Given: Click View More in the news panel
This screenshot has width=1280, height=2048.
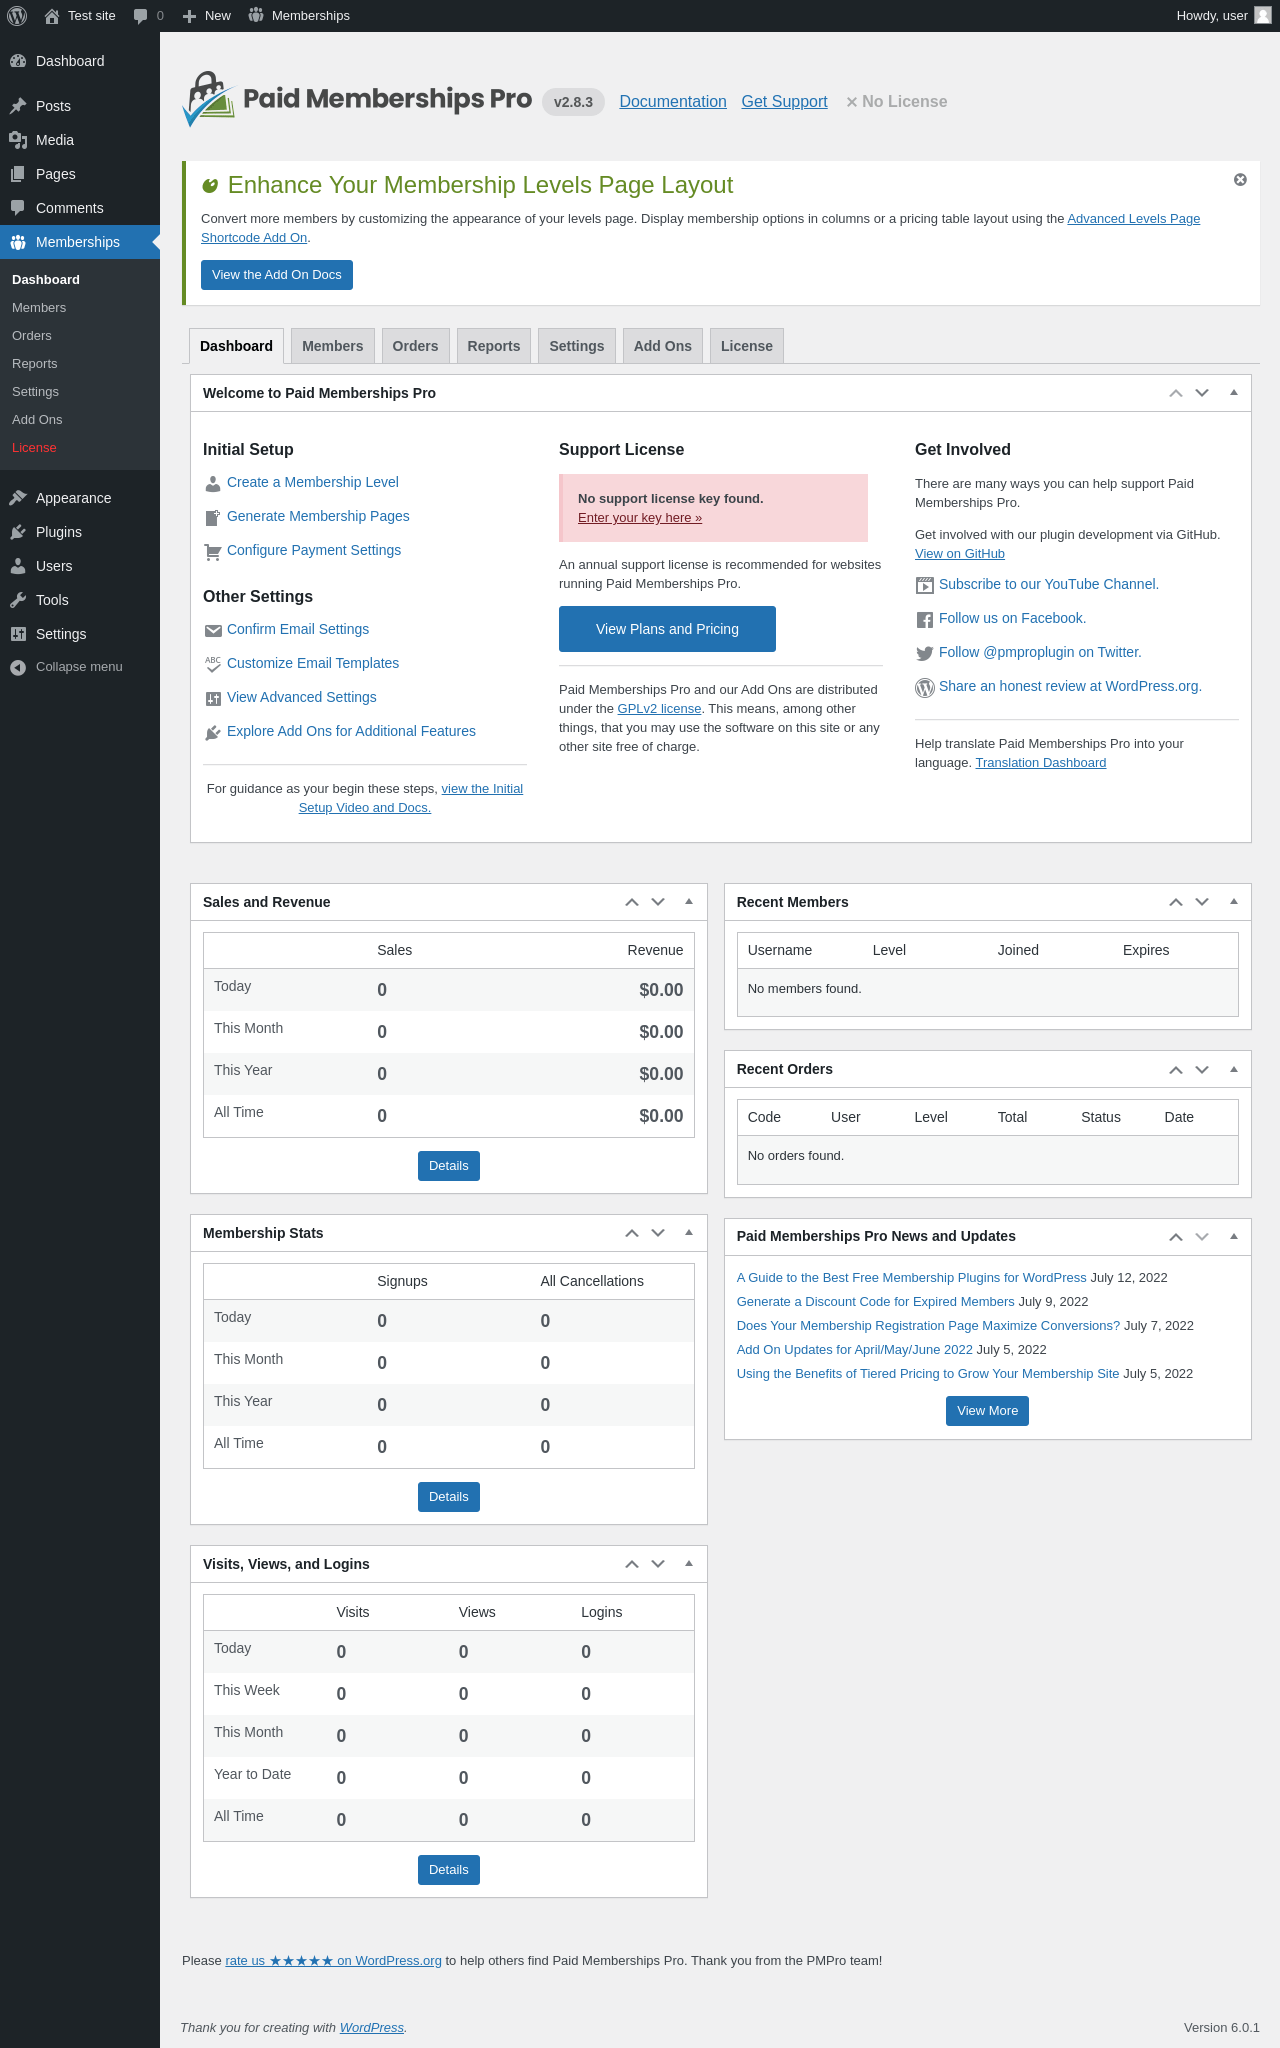Looking at the screenshot, I should [987, 1411].
